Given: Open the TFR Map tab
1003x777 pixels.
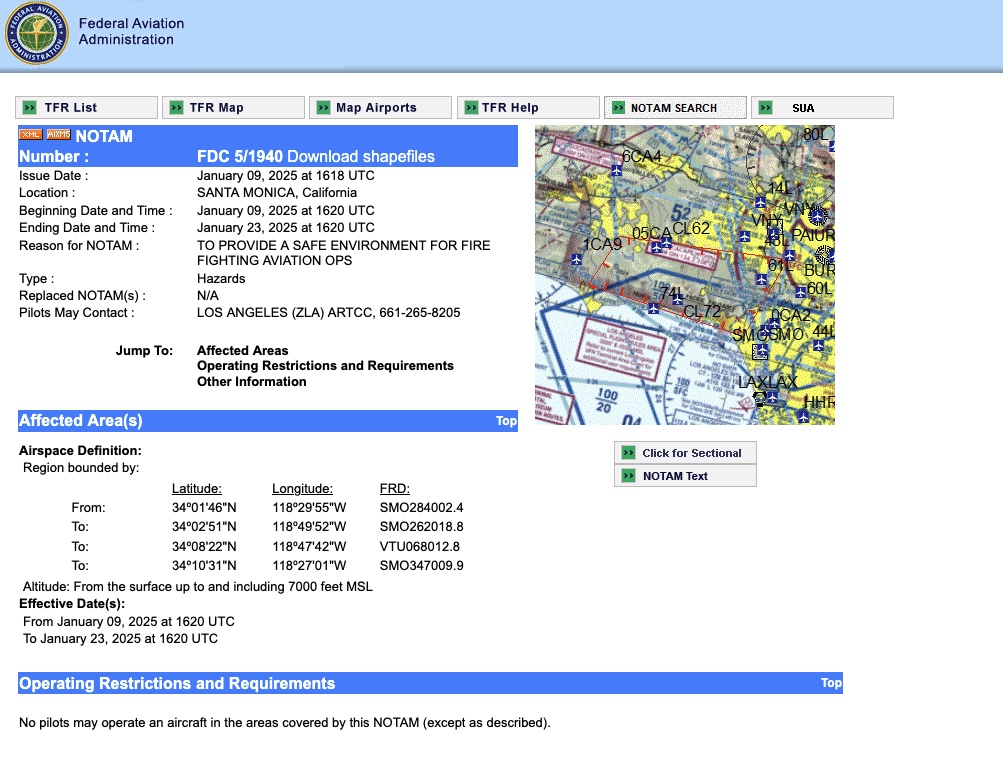Looking at the screenshot, I should (233, 108).
